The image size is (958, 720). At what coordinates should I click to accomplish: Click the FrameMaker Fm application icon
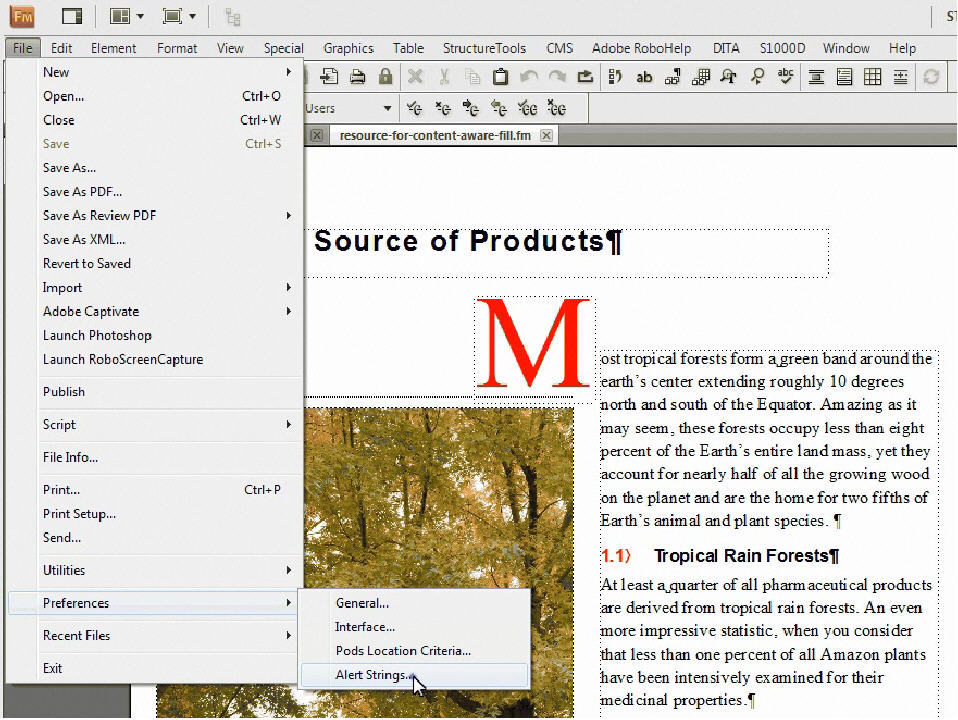(x=22, y=16)
